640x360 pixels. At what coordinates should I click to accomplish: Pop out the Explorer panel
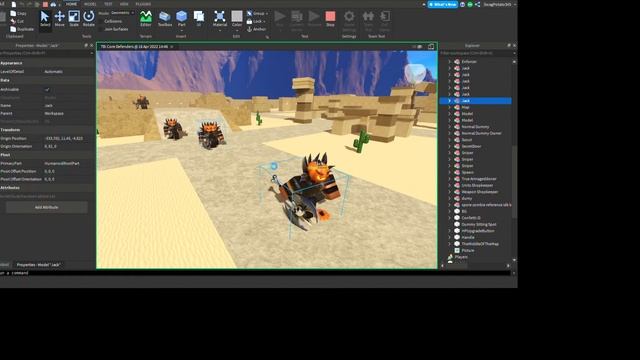point(509,45)
